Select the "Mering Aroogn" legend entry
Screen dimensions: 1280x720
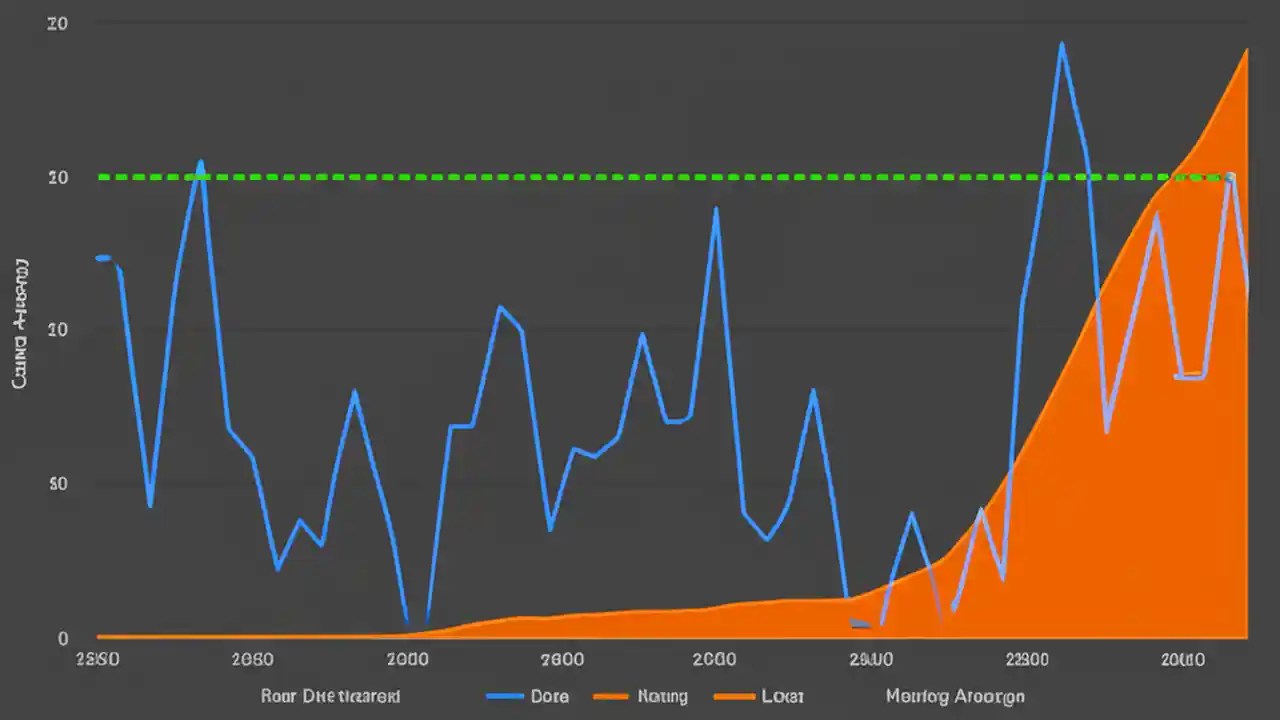tap(953, 696)
